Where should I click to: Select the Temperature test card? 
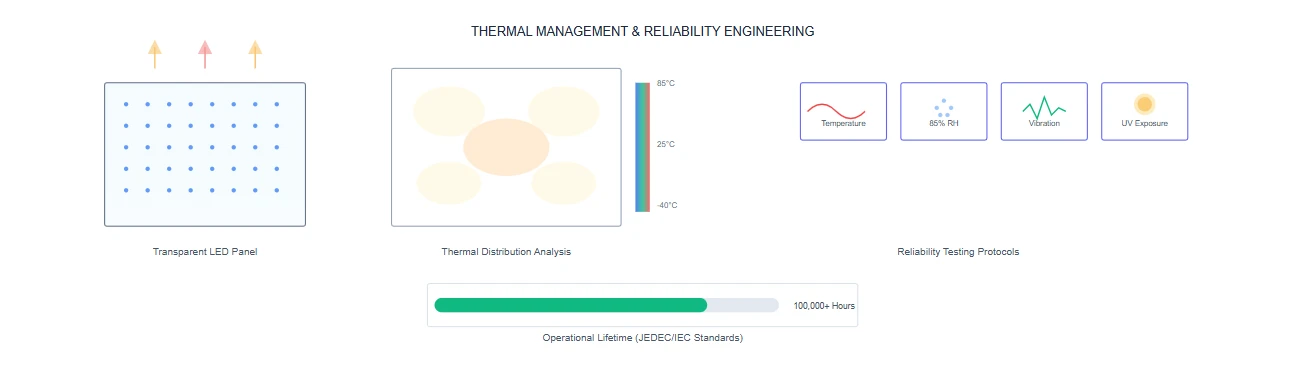coord(843,111)
